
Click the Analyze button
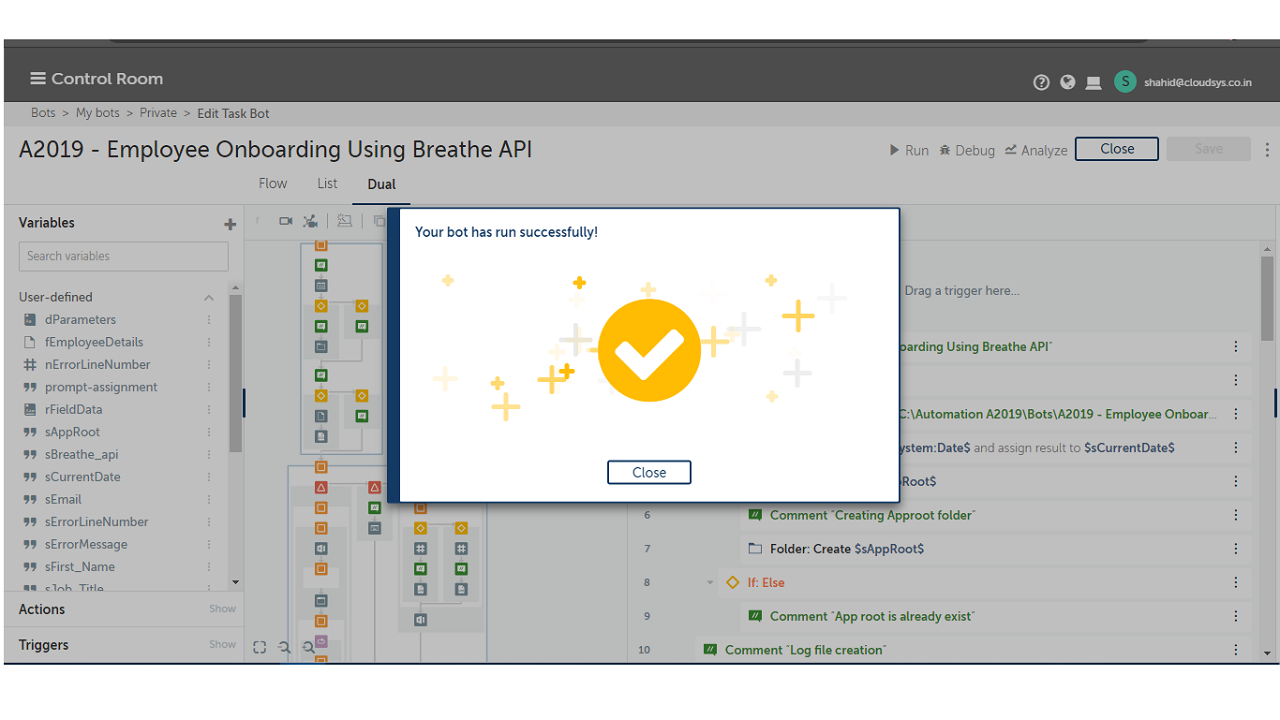[x=1036, y=150]
